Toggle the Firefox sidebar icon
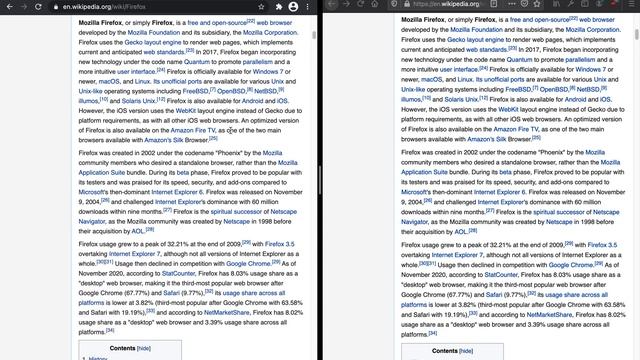Viewport: 640px width, 360px height. tap(585, 4)
